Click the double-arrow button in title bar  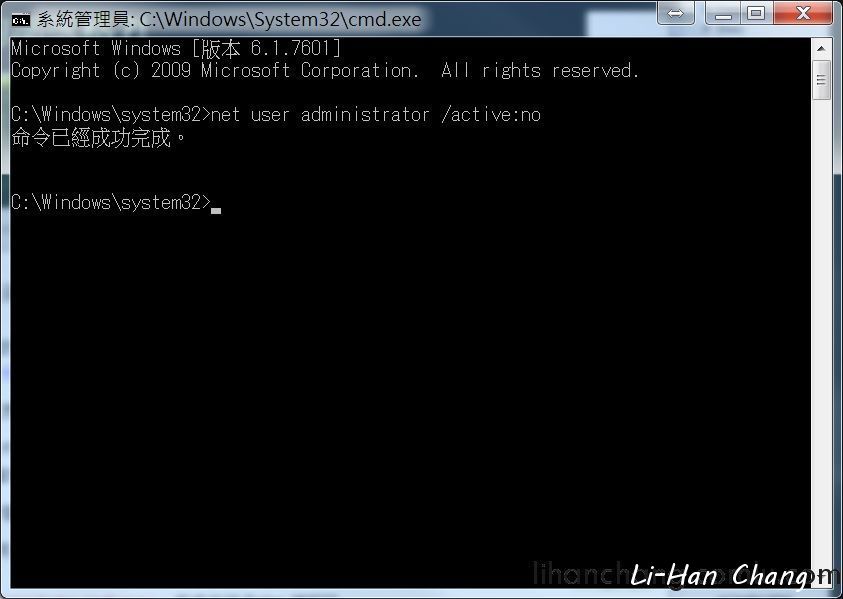(x=676, y=13)
